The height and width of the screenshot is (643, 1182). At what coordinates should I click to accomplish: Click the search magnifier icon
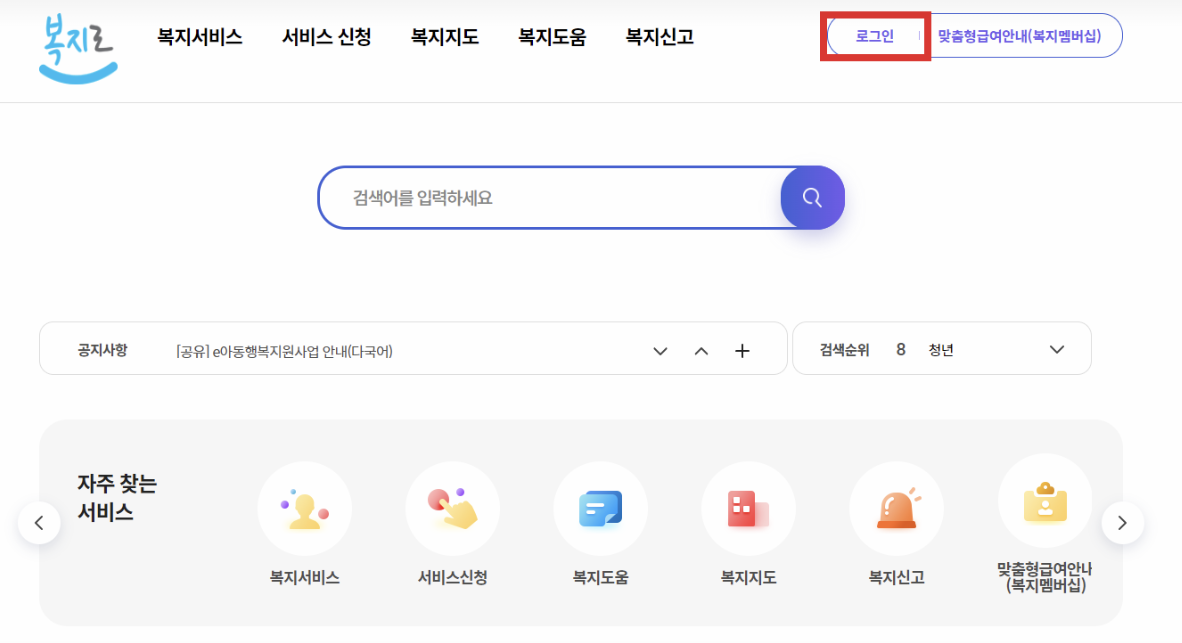click(x=811, y=197)
